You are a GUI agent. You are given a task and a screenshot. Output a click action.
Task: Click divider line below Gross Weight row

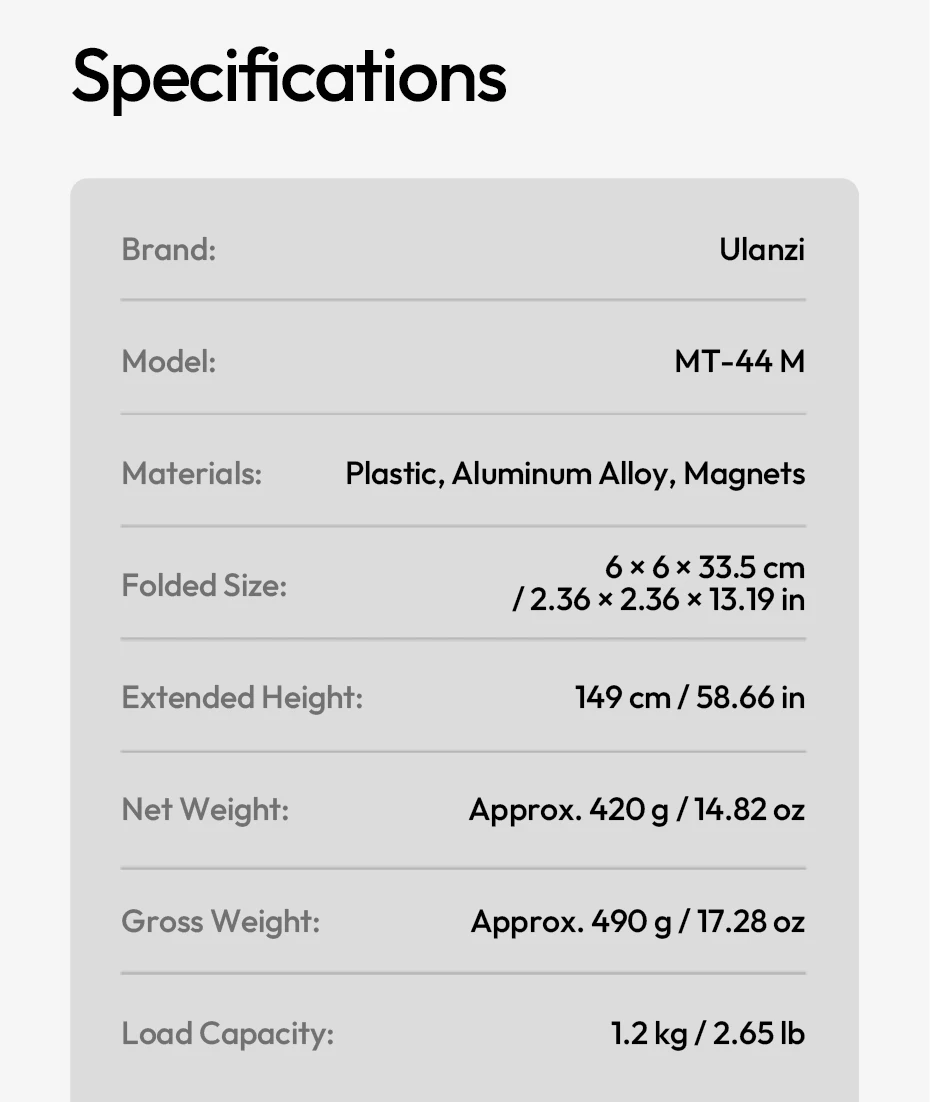click(x=463, y=973)
